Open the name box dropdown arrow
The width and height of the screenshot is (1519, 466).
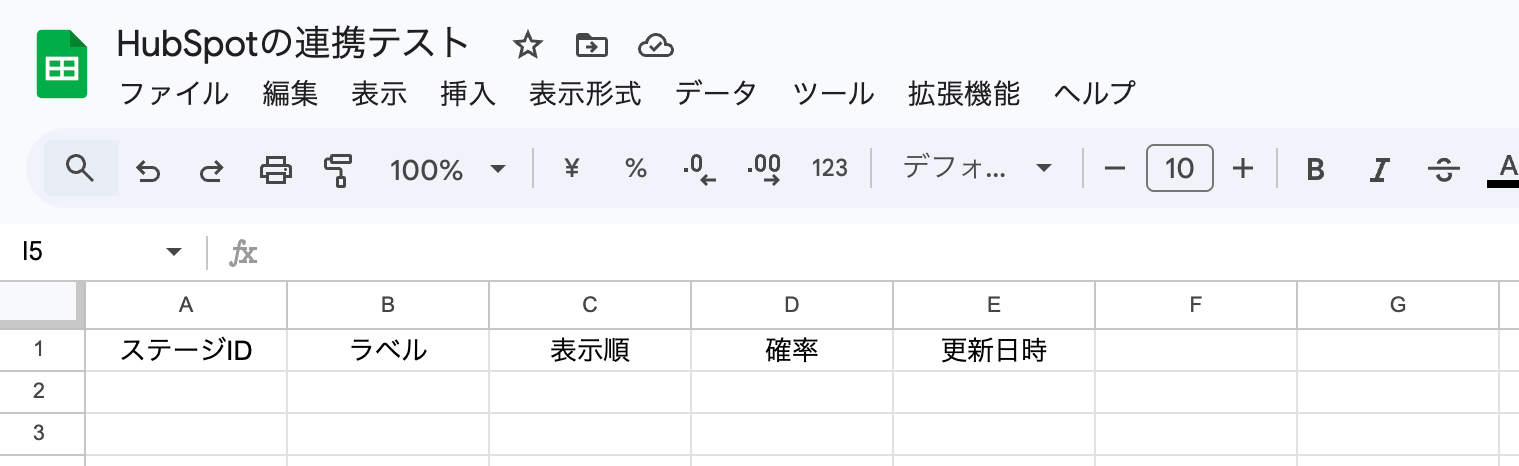[174, 252]
